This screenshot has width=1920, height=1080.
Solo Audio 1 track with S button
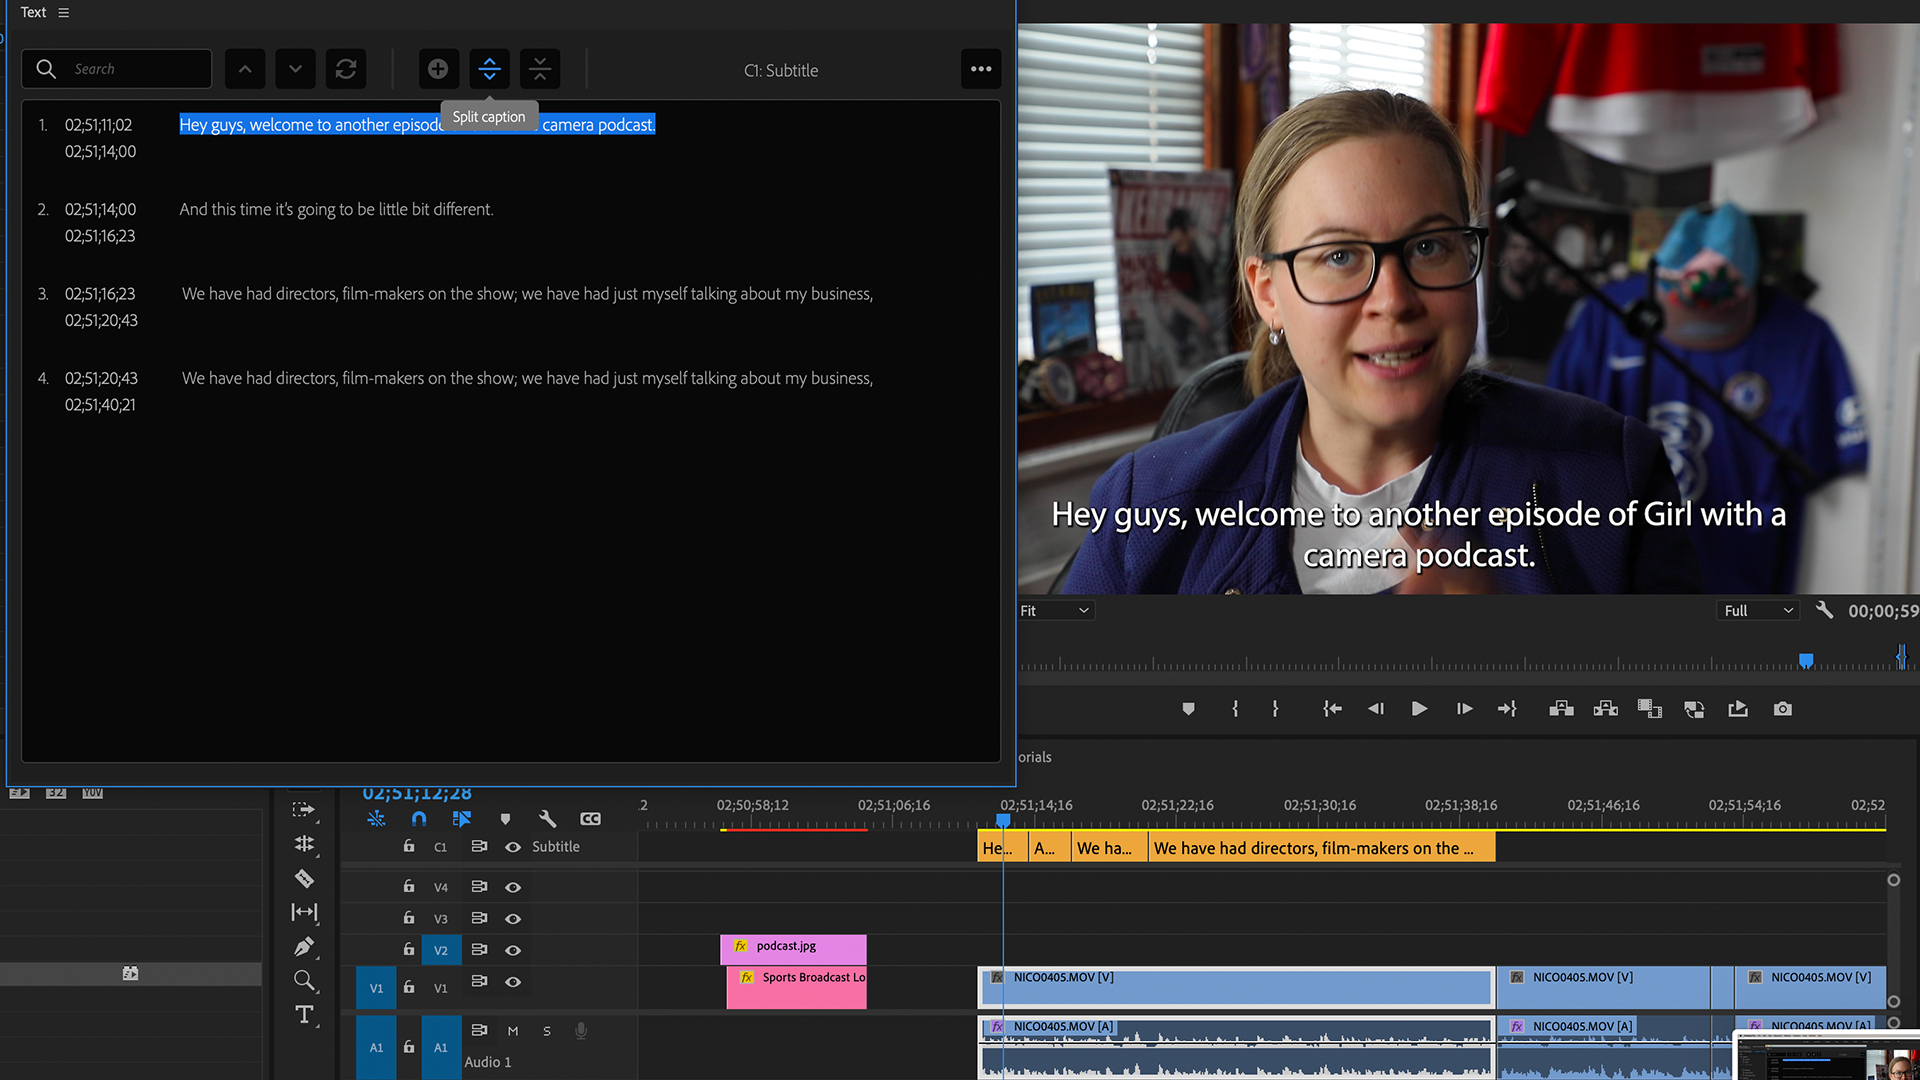[x=546, y=1031]
